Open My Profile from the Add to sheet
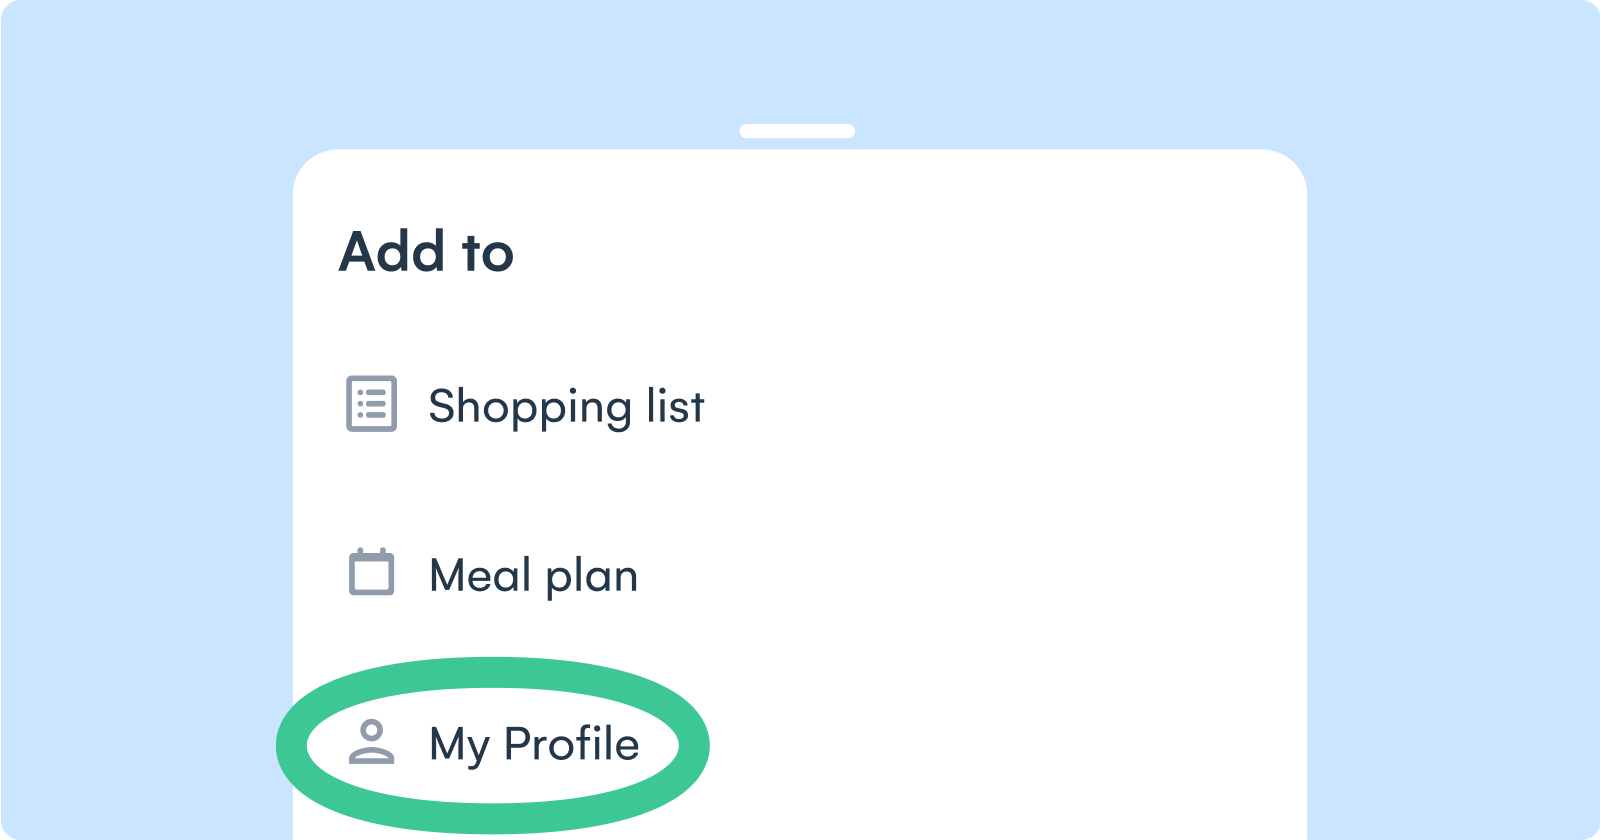Screen dimensions: 1600x840 [x=533, y=744]
